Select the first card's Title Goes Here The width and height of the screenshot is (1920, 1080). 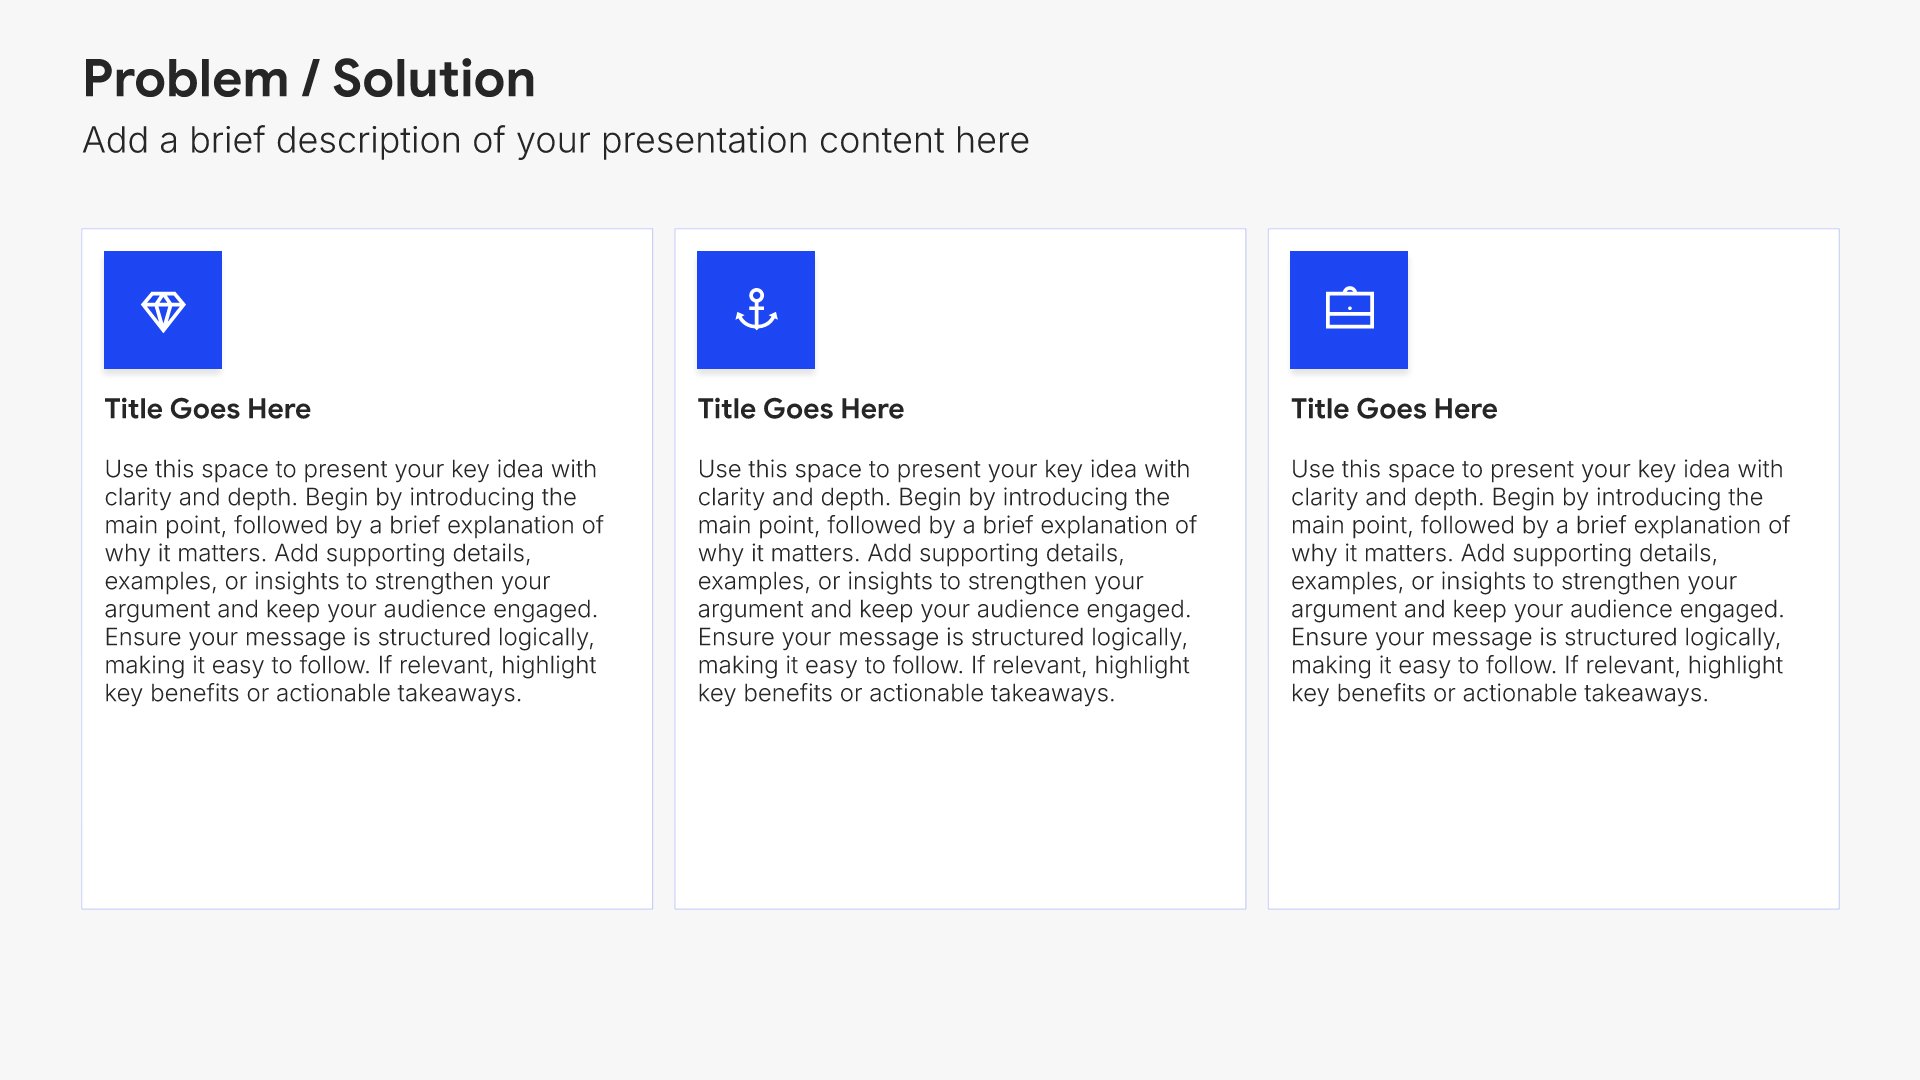[x=208, y=409]
